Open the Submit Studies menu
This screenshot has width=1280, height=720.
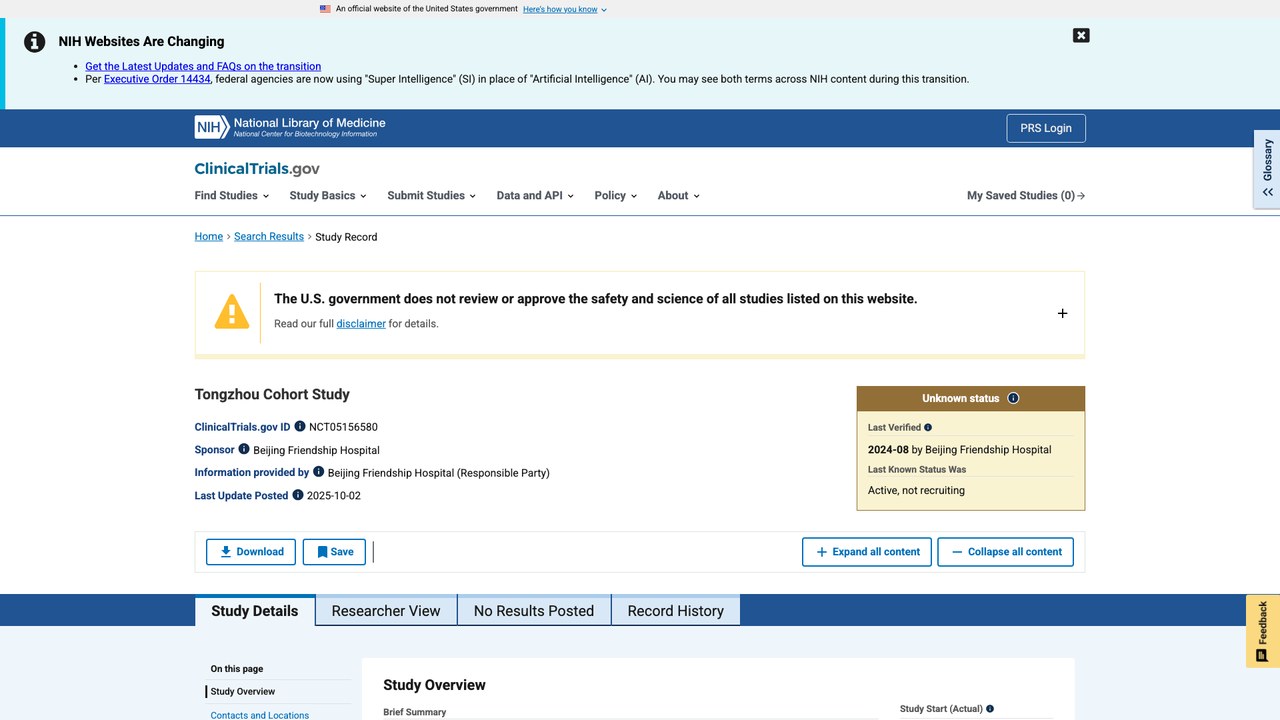(x=432, y=196)
